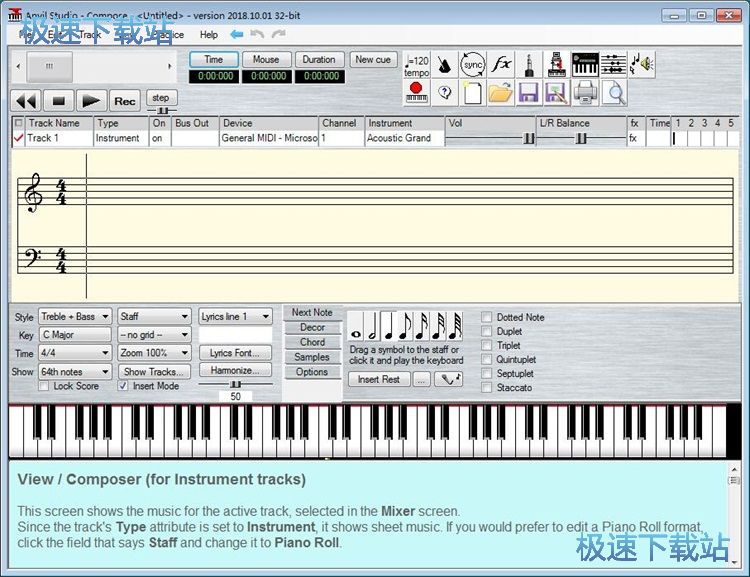Open the tempo setting (♩=120) icon
The width and height of the screenshot is (750, 577).
(x=417, y=66)
